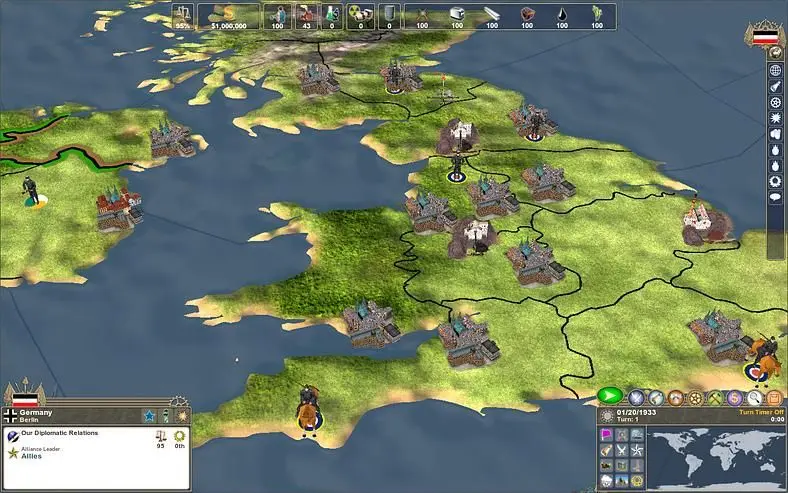Select the gear wheel industry icon
Viewport: 788px width, 493px height.
[696, 398]
